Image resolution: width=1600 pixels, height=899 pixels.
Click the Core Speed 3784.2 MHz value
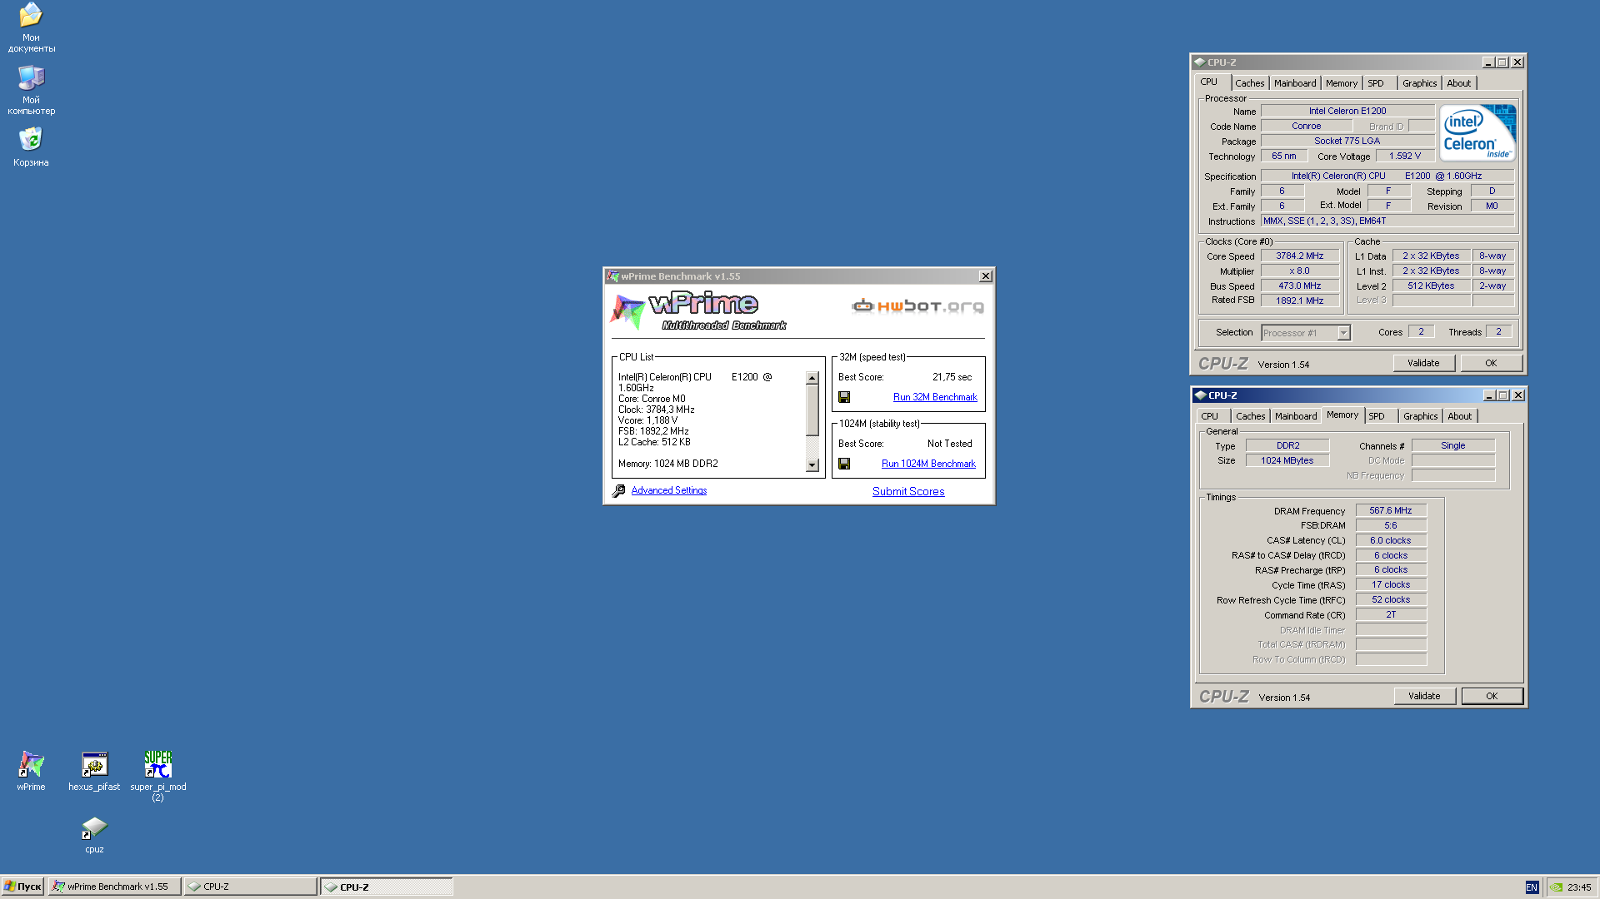pos(1299,256)
